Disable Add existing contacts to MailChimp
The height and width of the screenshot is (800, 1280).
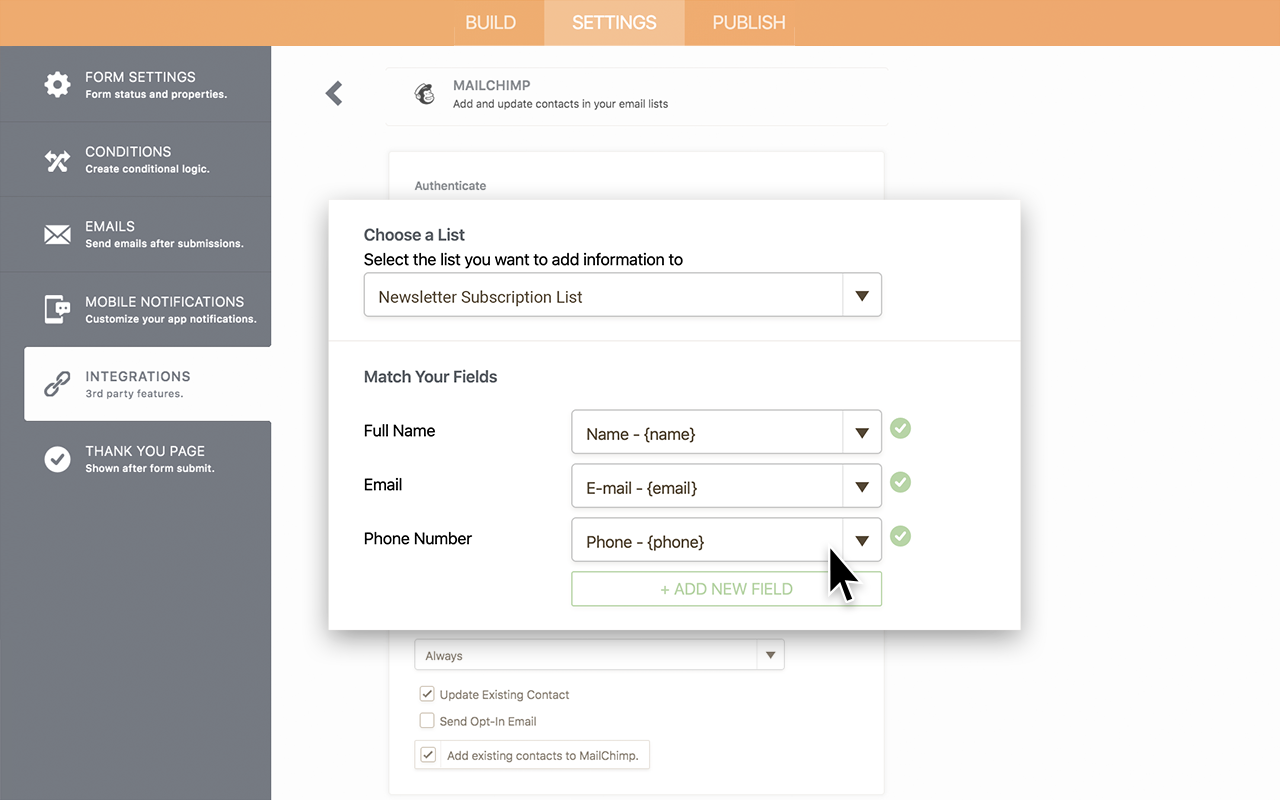pyautogui.click(x=428, y=754)
